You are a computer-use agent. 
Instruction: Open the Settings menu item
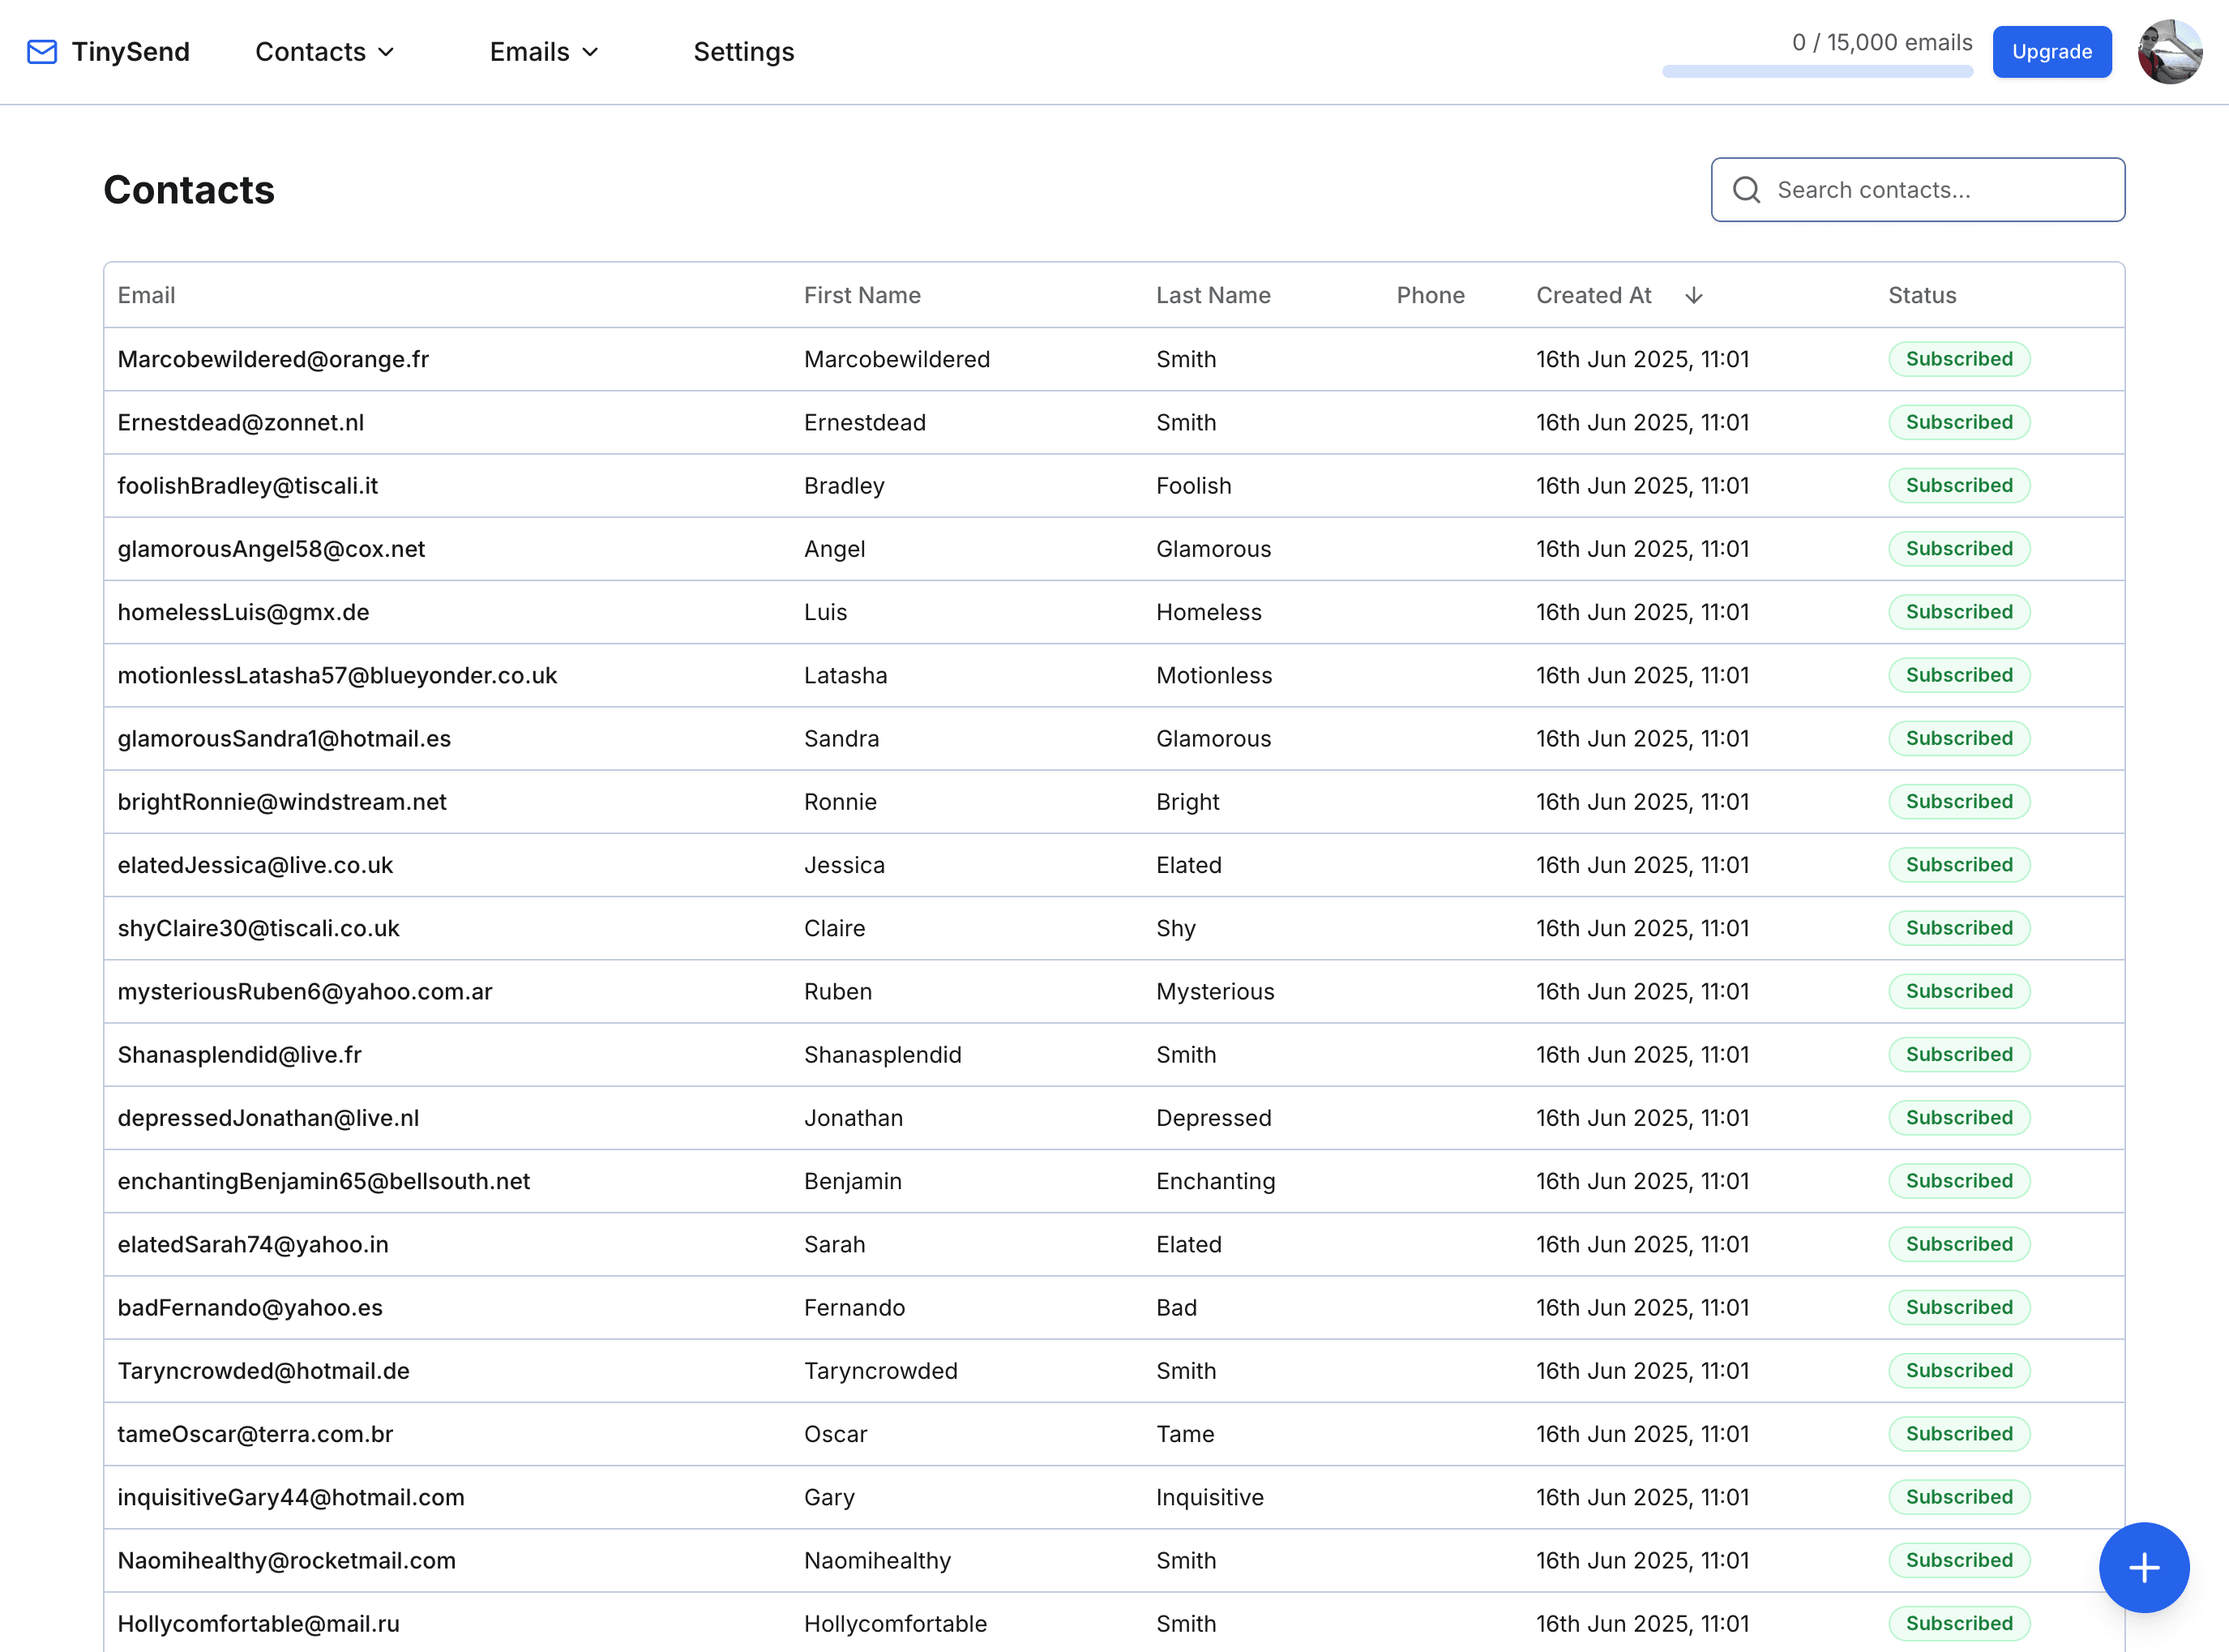(743, 51)
